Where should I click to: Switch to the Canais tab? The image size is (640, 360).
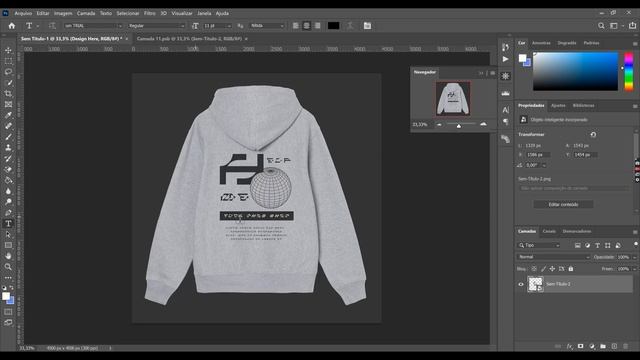pyautogui.click(x=549, y=231)
